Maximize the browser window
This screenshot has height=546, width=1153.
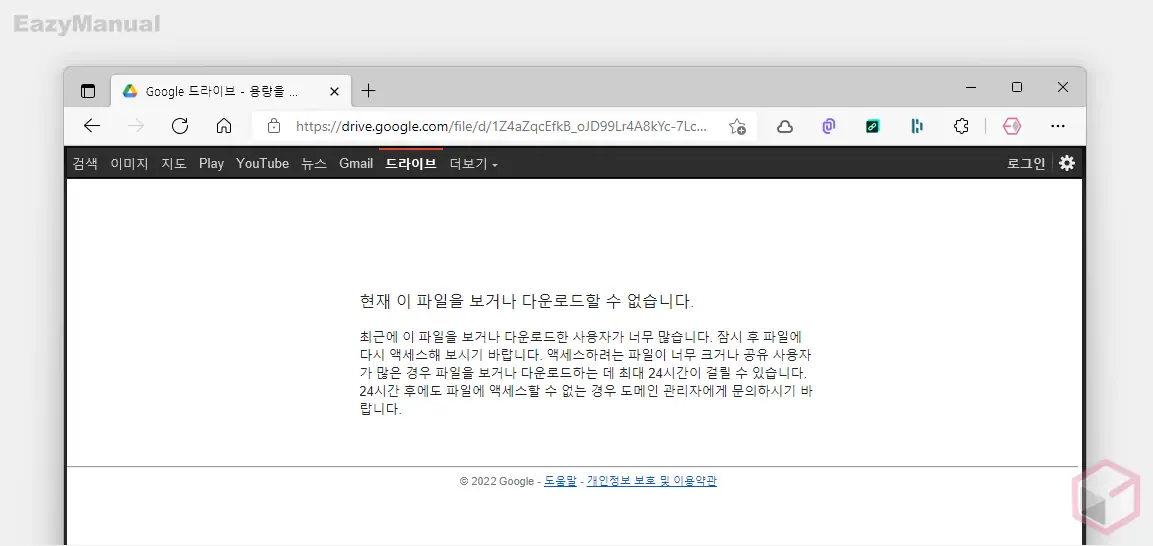(1017, 87)
